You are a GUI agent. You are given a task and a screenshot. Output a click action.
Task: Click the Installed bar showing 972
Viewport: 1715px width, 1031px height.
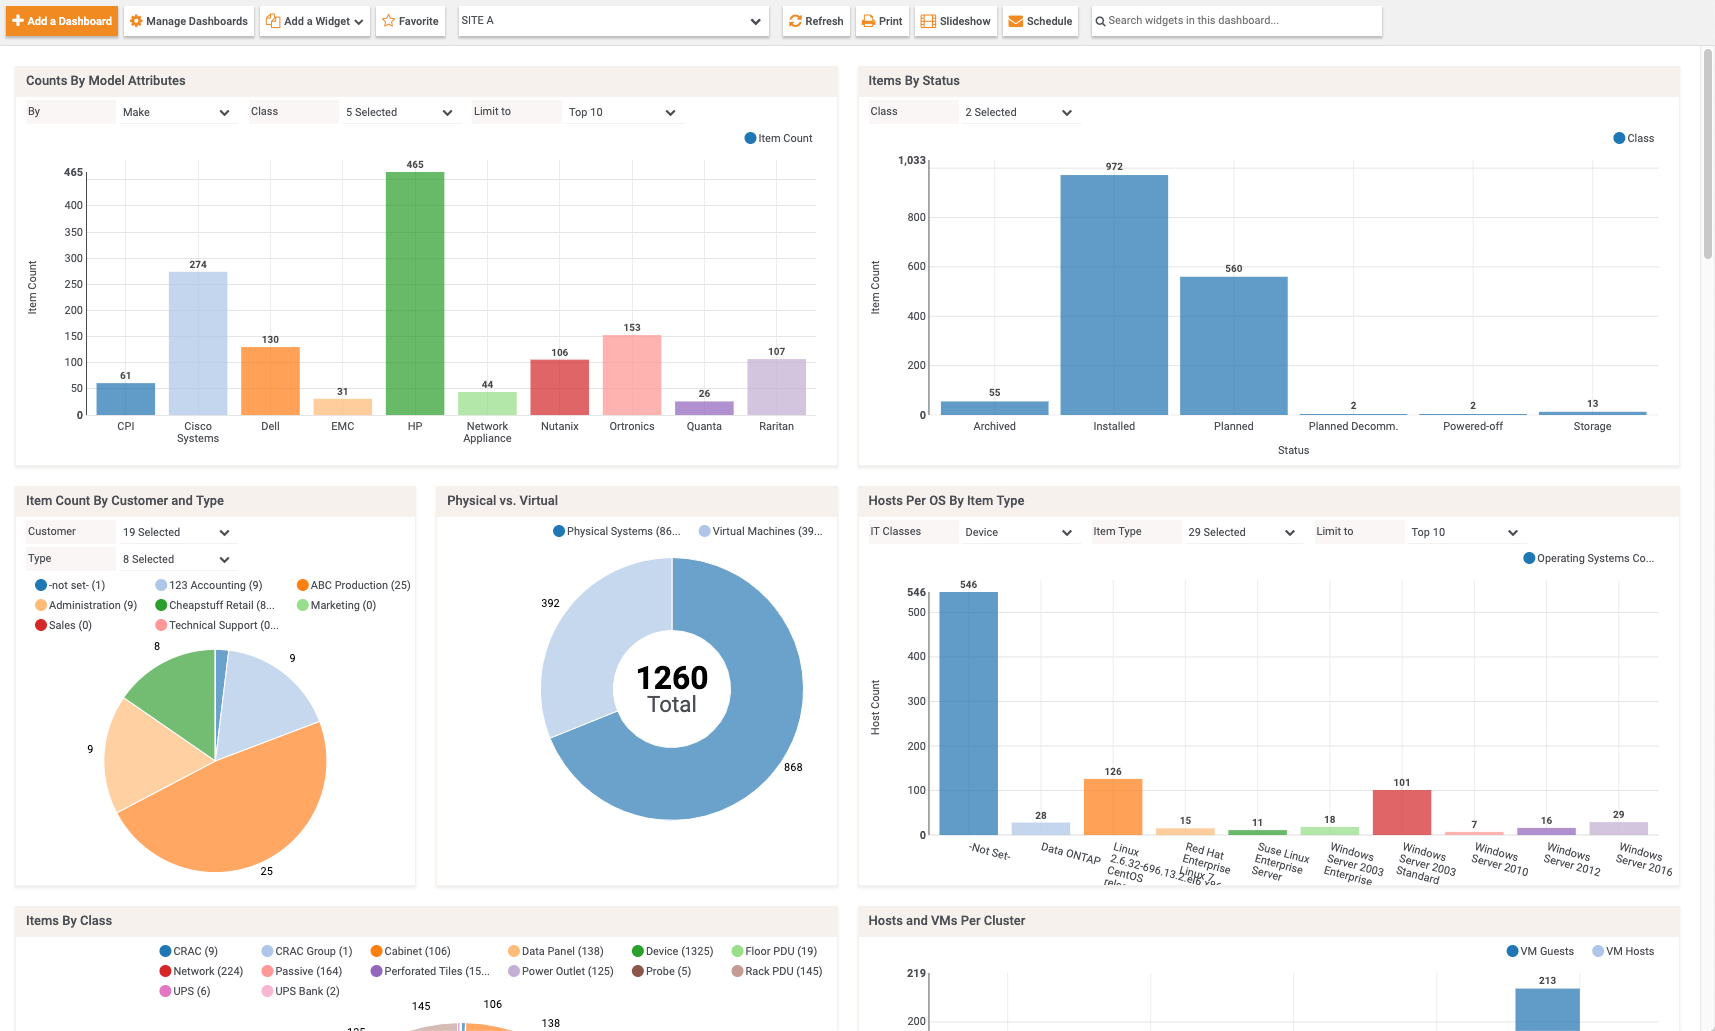pos(1114,295)
